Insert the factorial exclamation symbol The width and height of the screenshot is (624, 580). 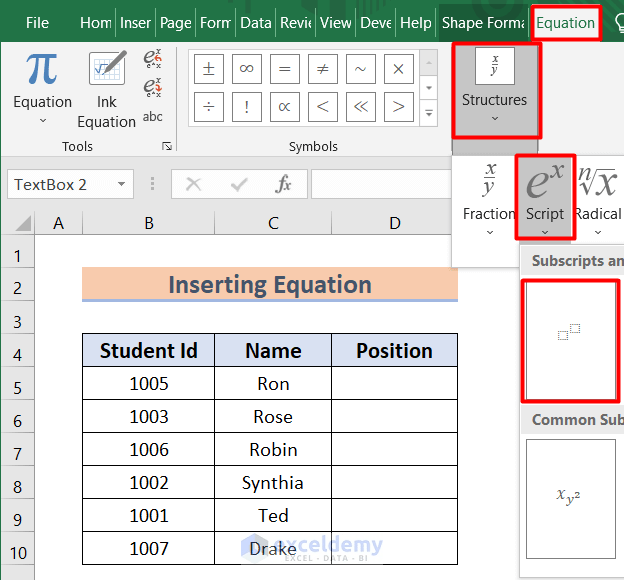247,107
